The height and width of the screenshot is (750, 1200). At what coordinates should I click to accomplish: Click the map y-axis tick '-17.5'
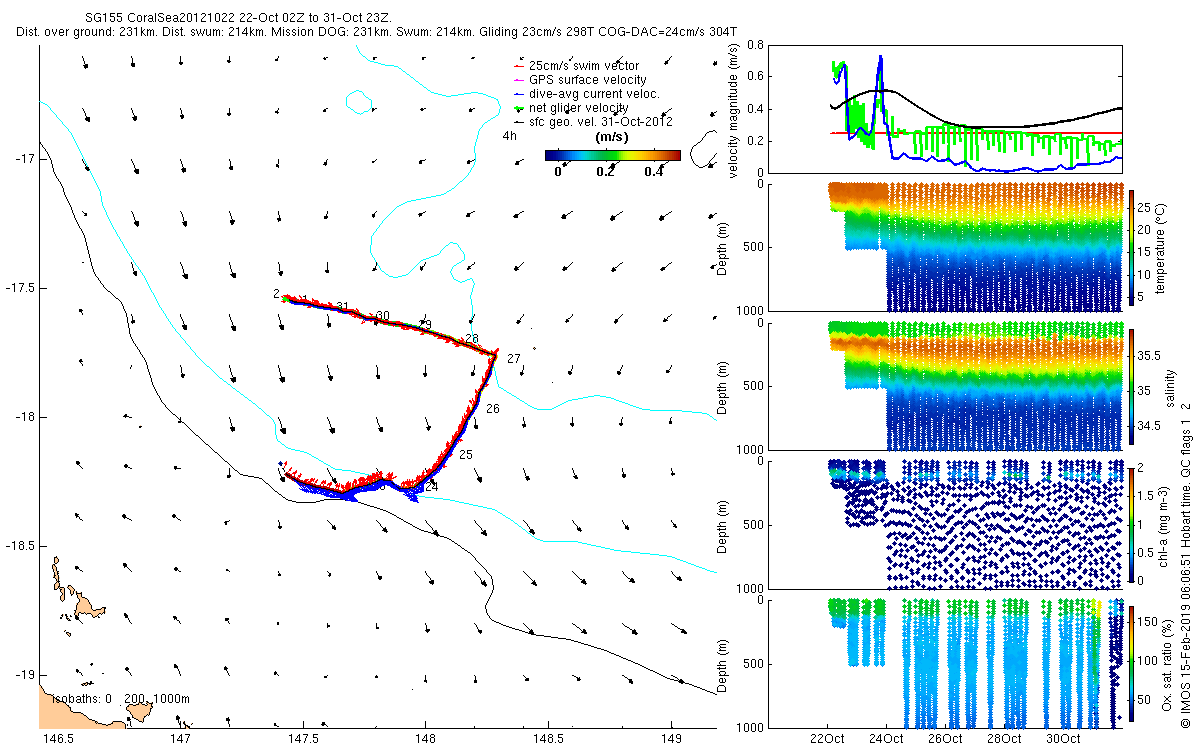(18, 288)
